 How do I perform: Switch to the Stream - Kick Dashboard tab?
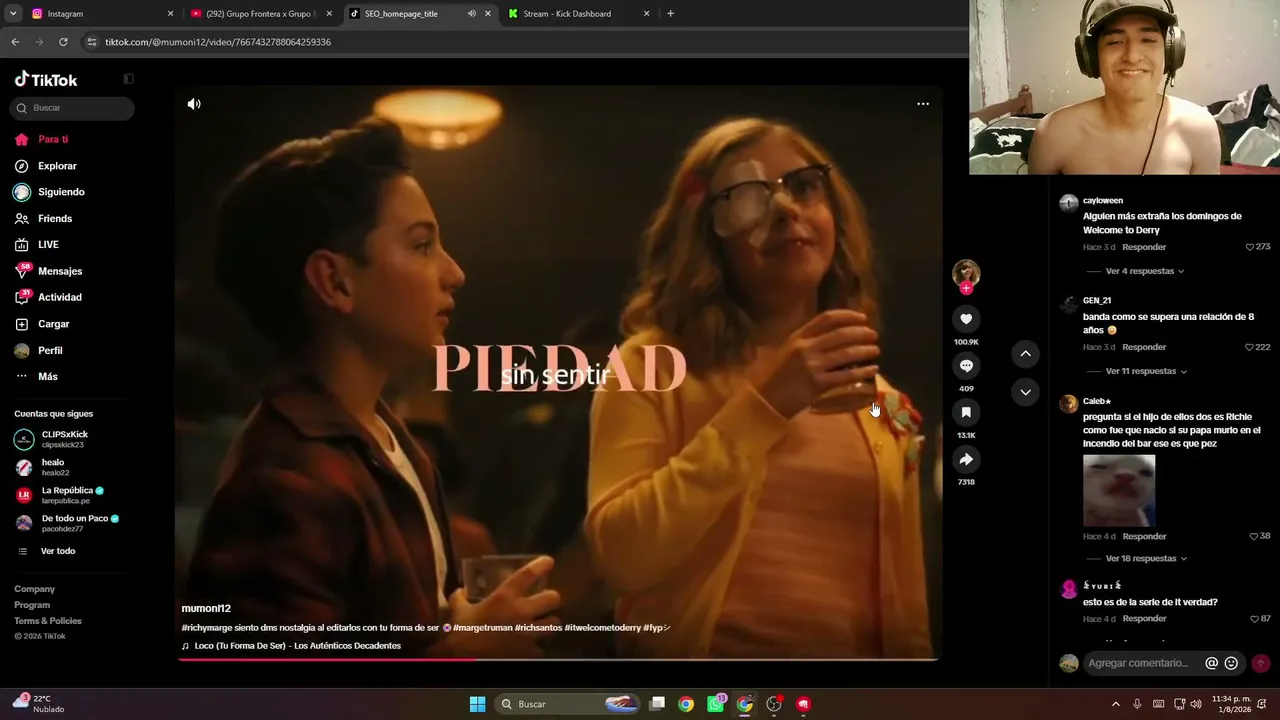pyautogui.click(x=578, y=14)
